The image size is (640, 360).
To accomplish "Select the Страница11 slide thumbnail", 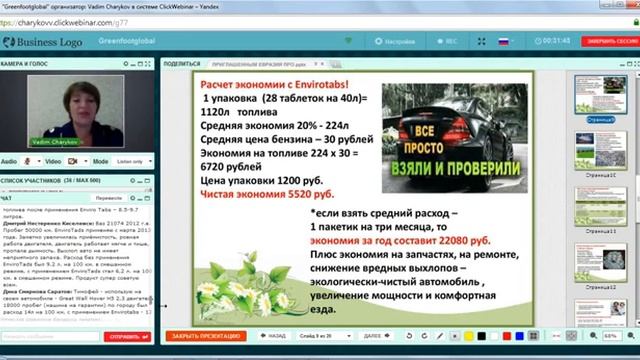I will click(600, 207).
